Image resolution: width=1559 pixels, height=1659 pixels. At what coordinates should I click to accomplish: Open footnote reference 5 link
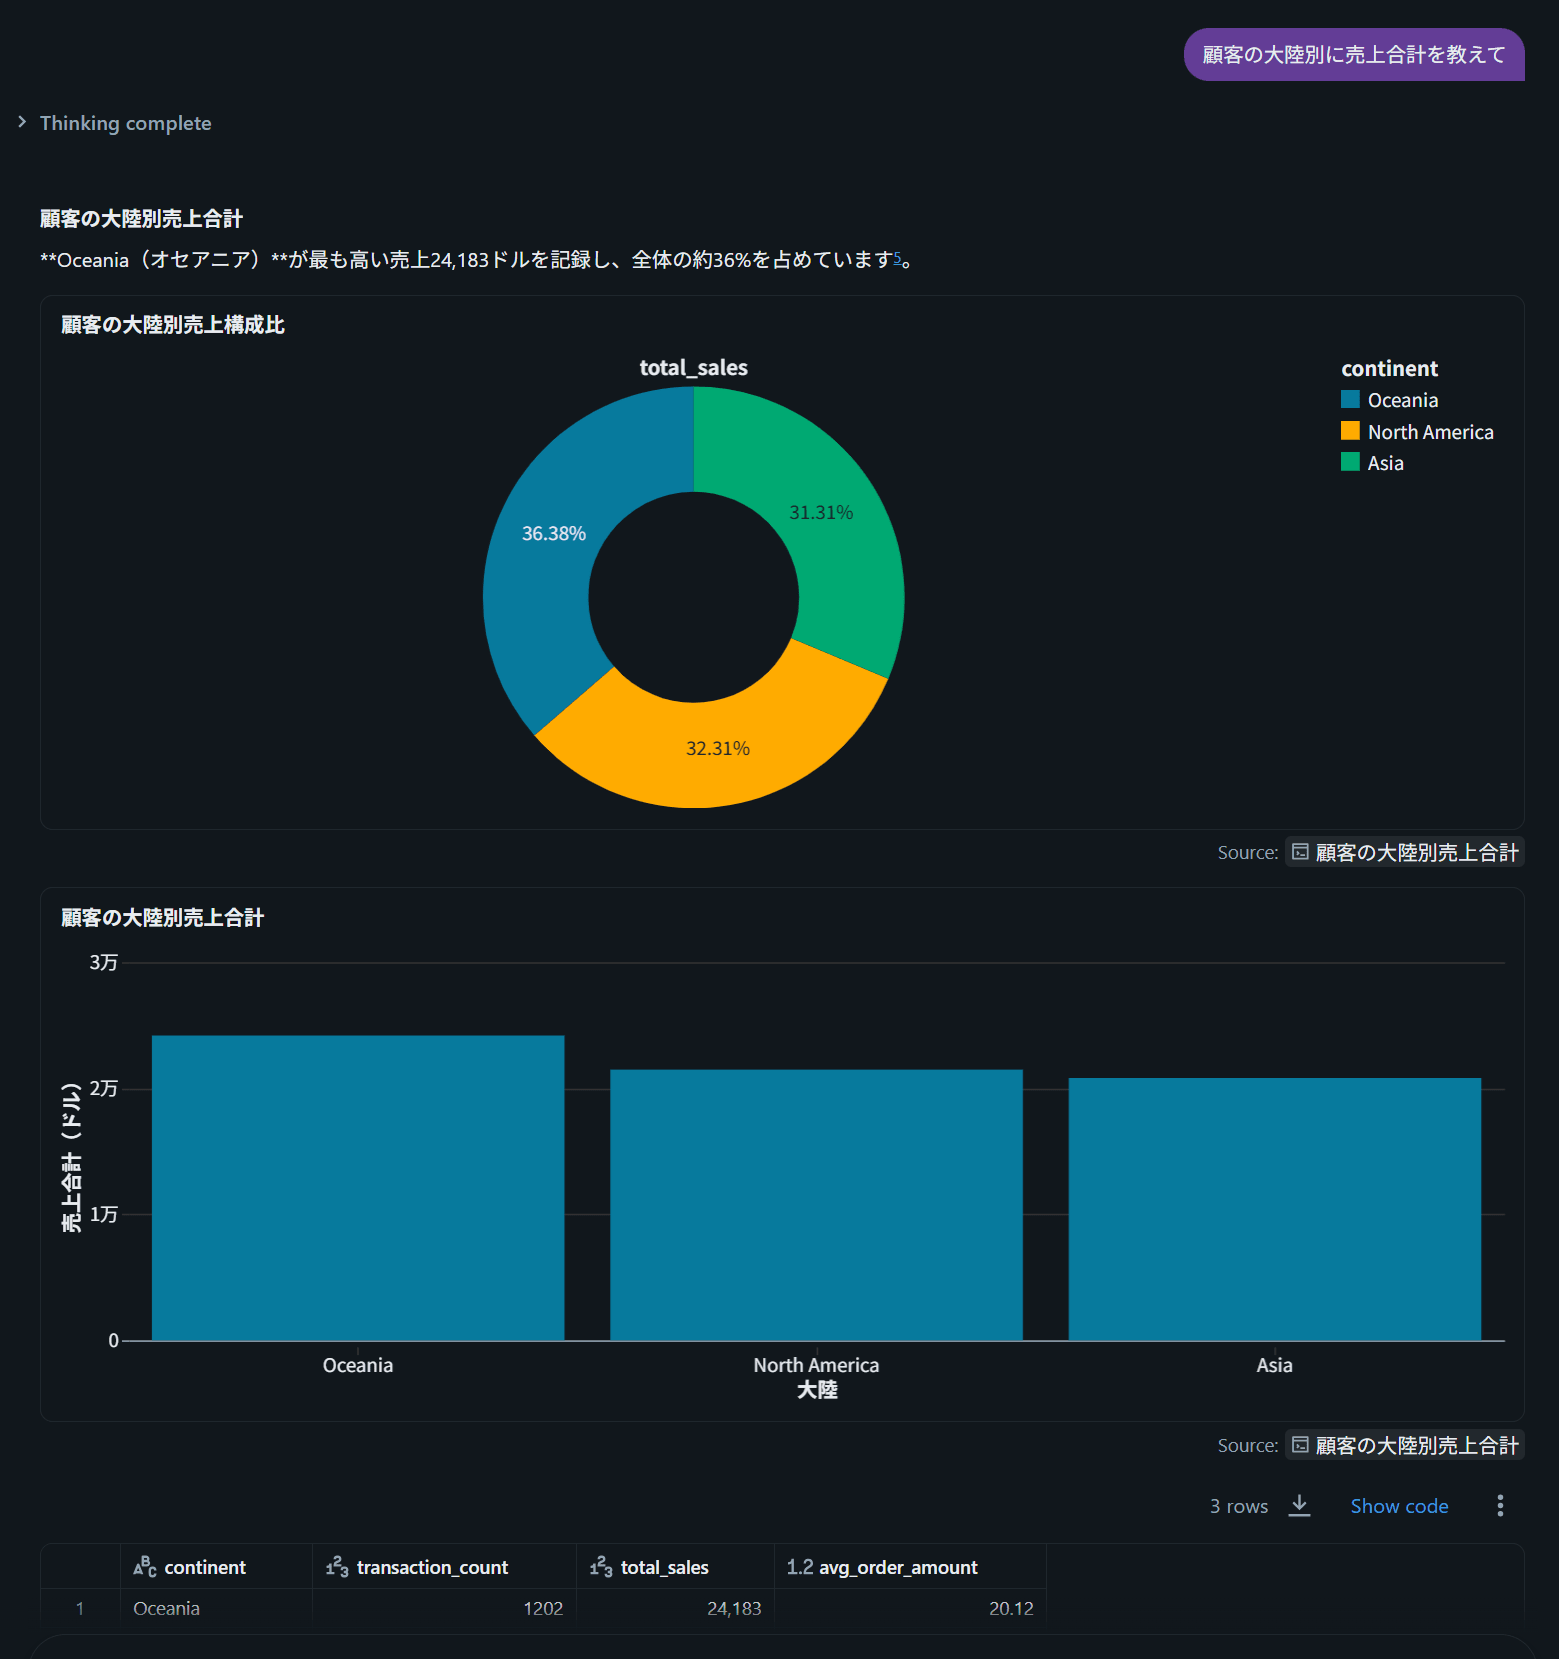[897, 258]
